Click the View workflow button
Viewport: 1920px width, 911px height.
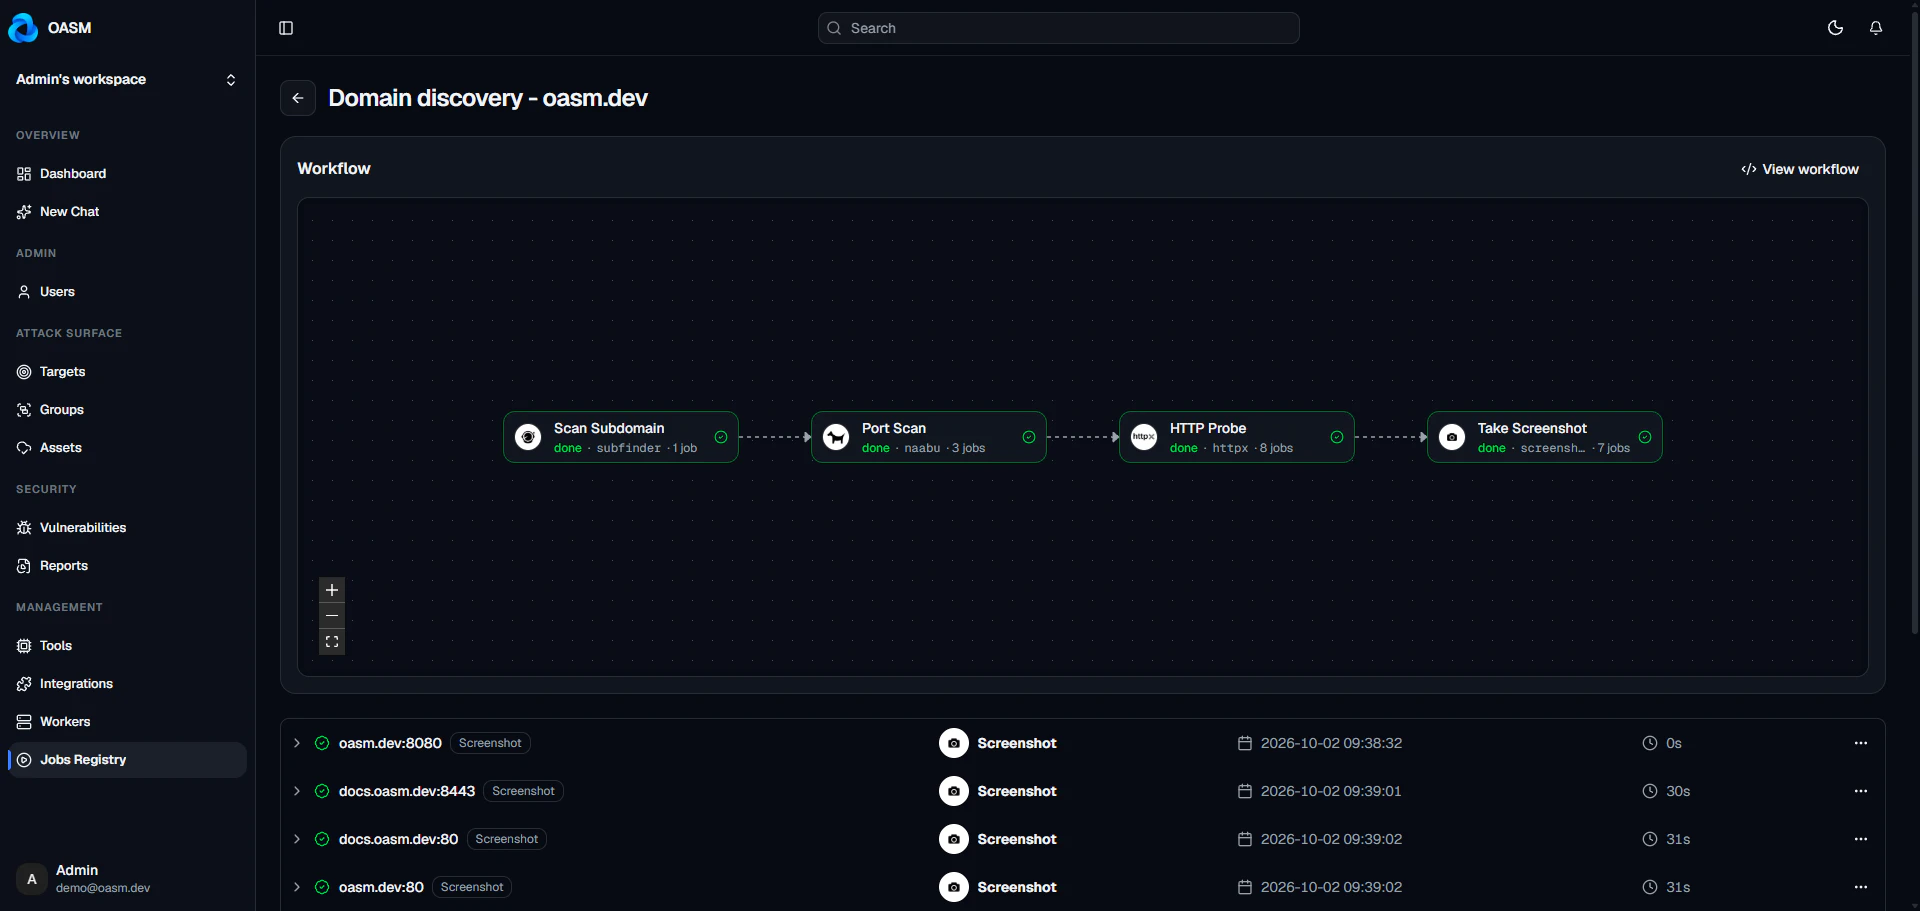pyautogui.click(x=1800, y=169)
